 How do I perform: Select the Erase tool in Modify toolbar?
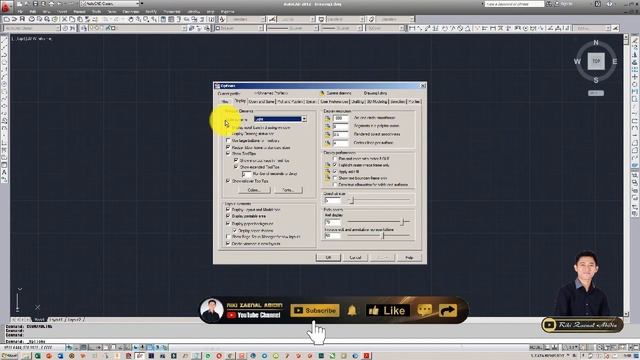(x=635, y=40)
